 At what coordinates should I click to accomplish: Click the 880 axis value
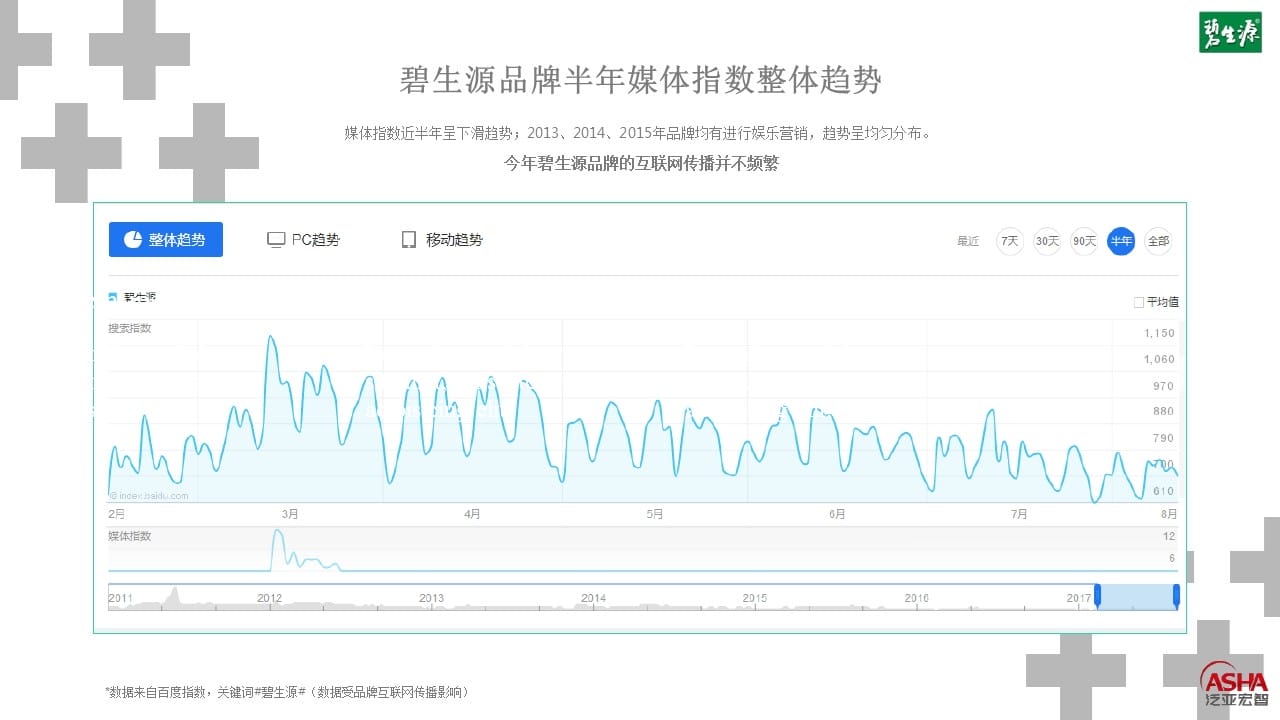(1163, 412)
